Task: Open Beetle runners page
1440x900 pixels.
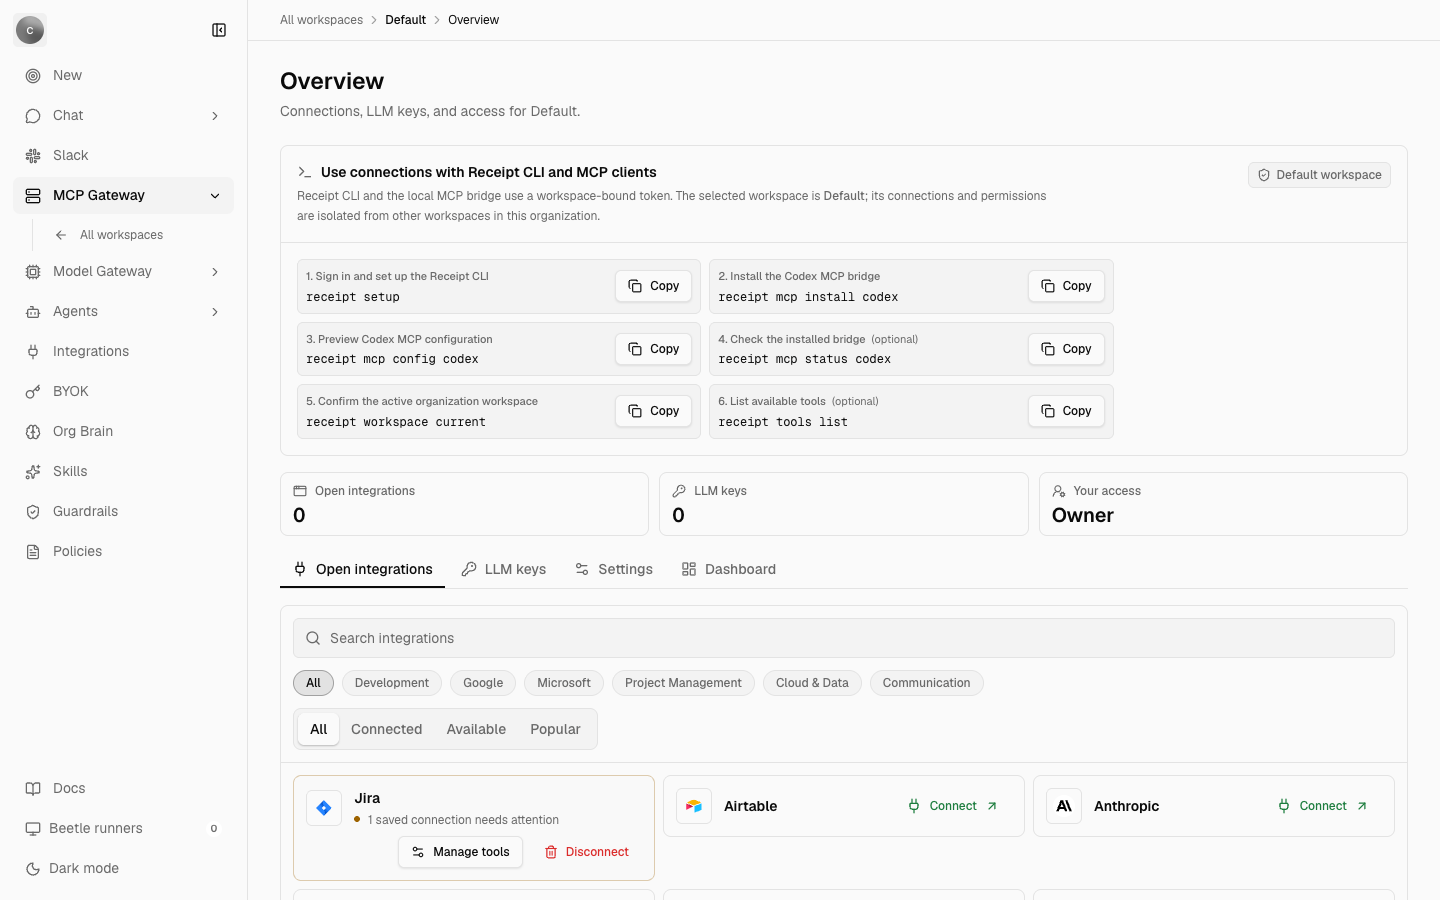Action: pyautogui.click(x=123, y=828)
